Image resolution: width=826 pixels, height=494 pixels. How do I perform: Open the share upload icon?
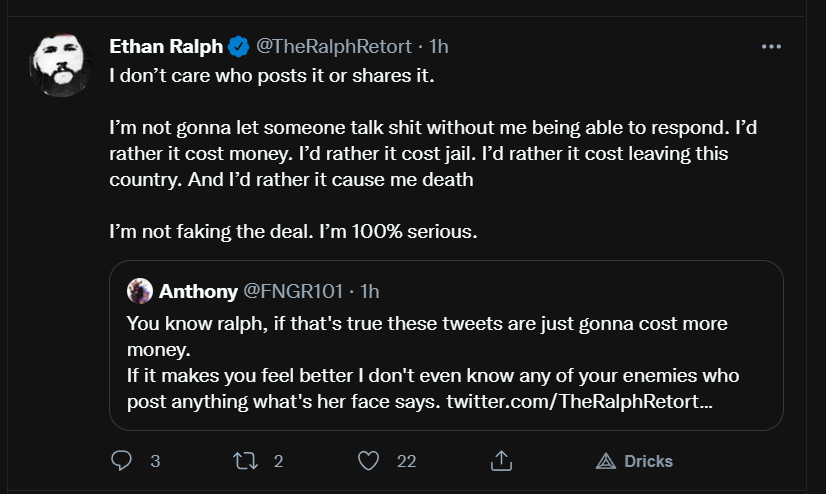(x=501, y=460)
